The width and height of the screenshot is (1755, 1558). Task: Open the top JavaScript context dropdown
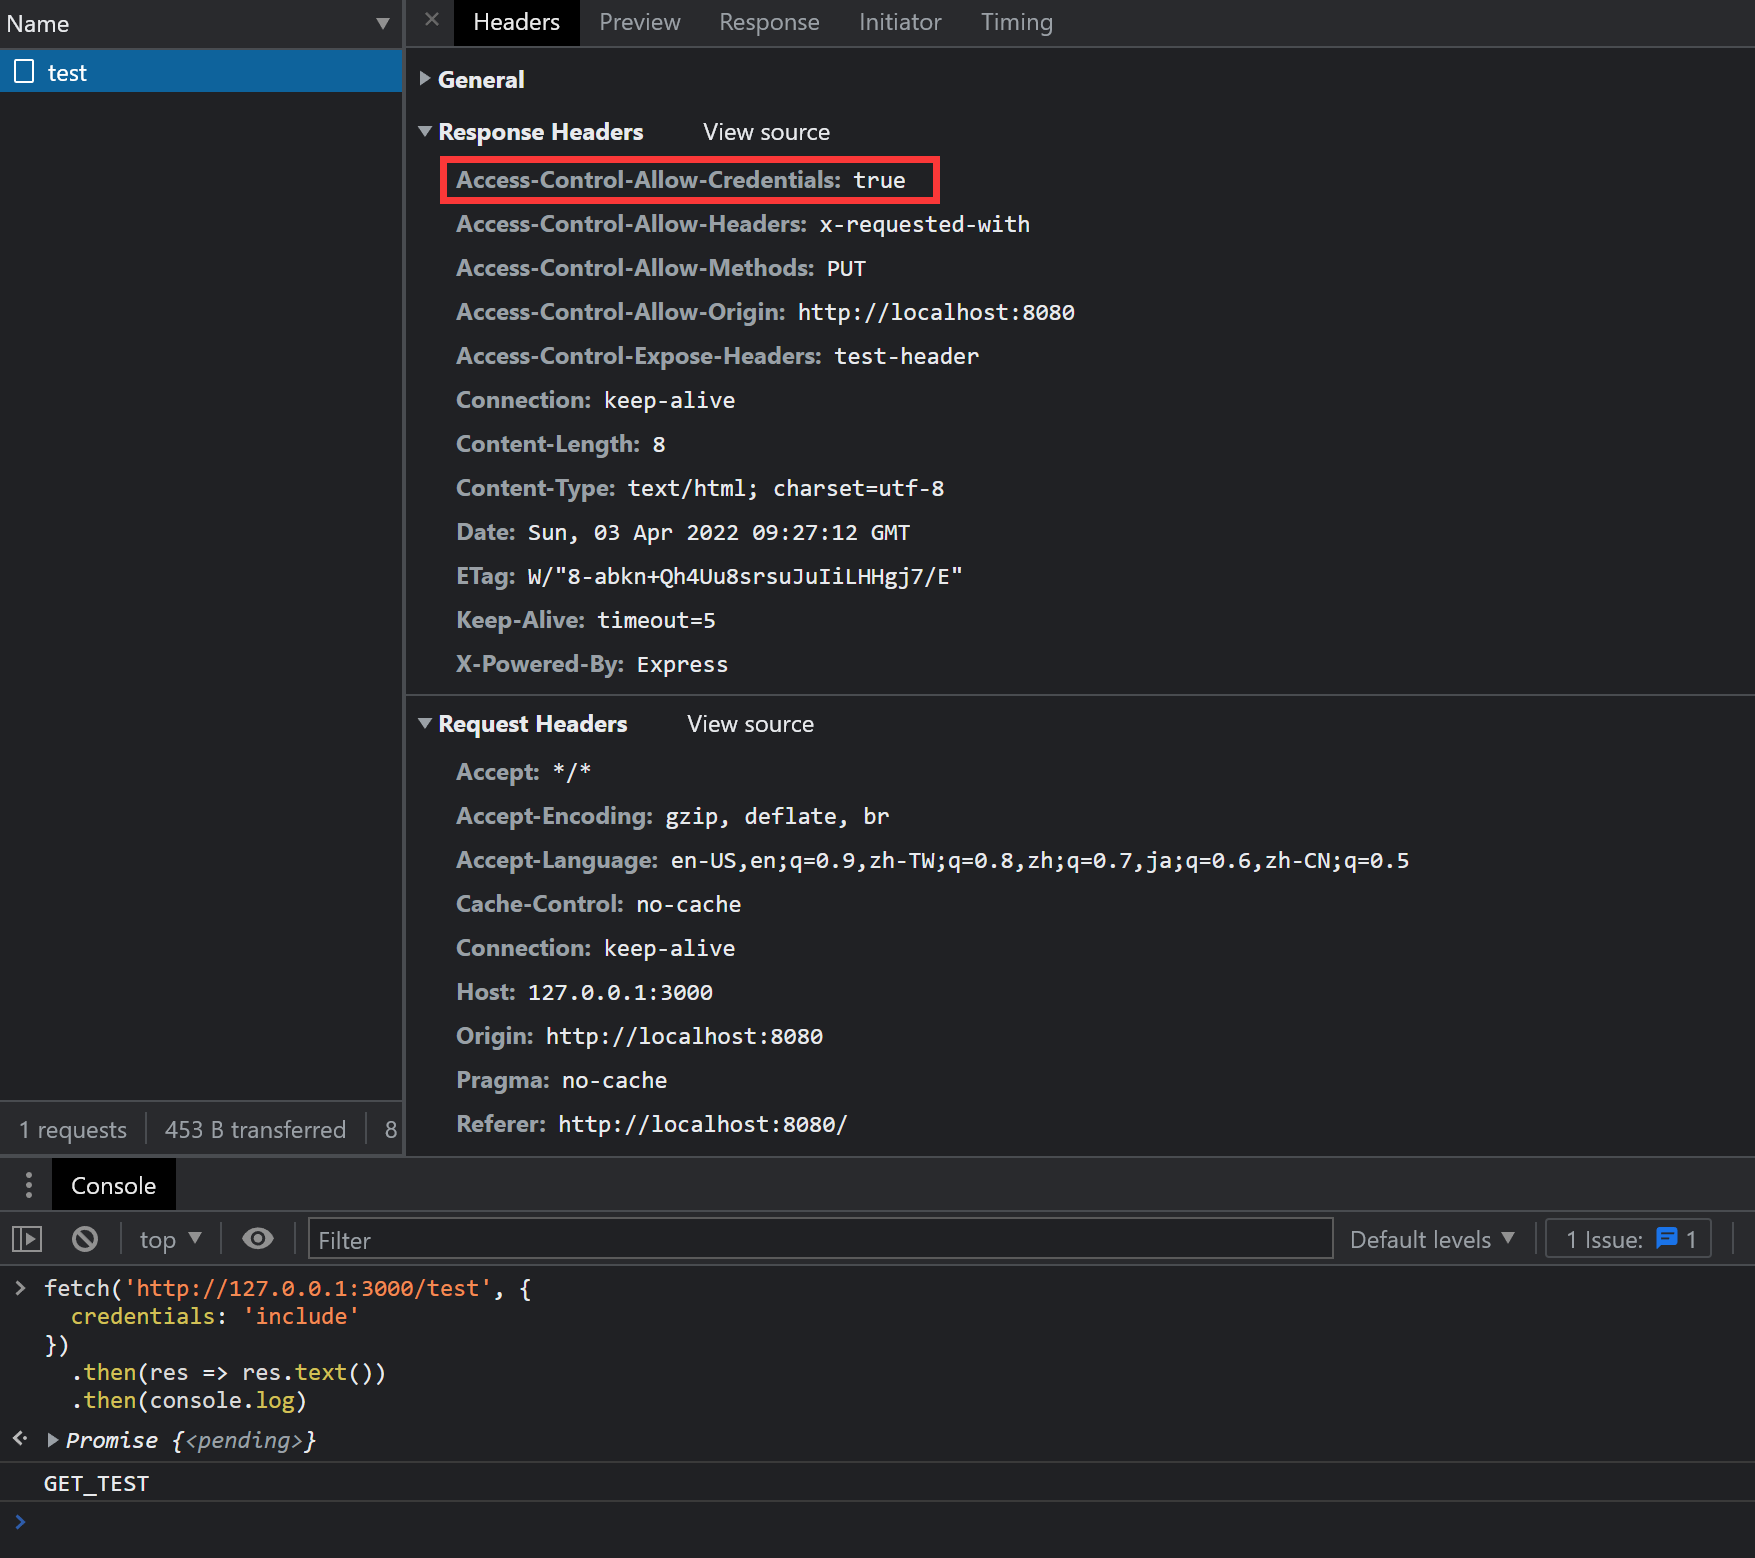(x=170, y=1240)
